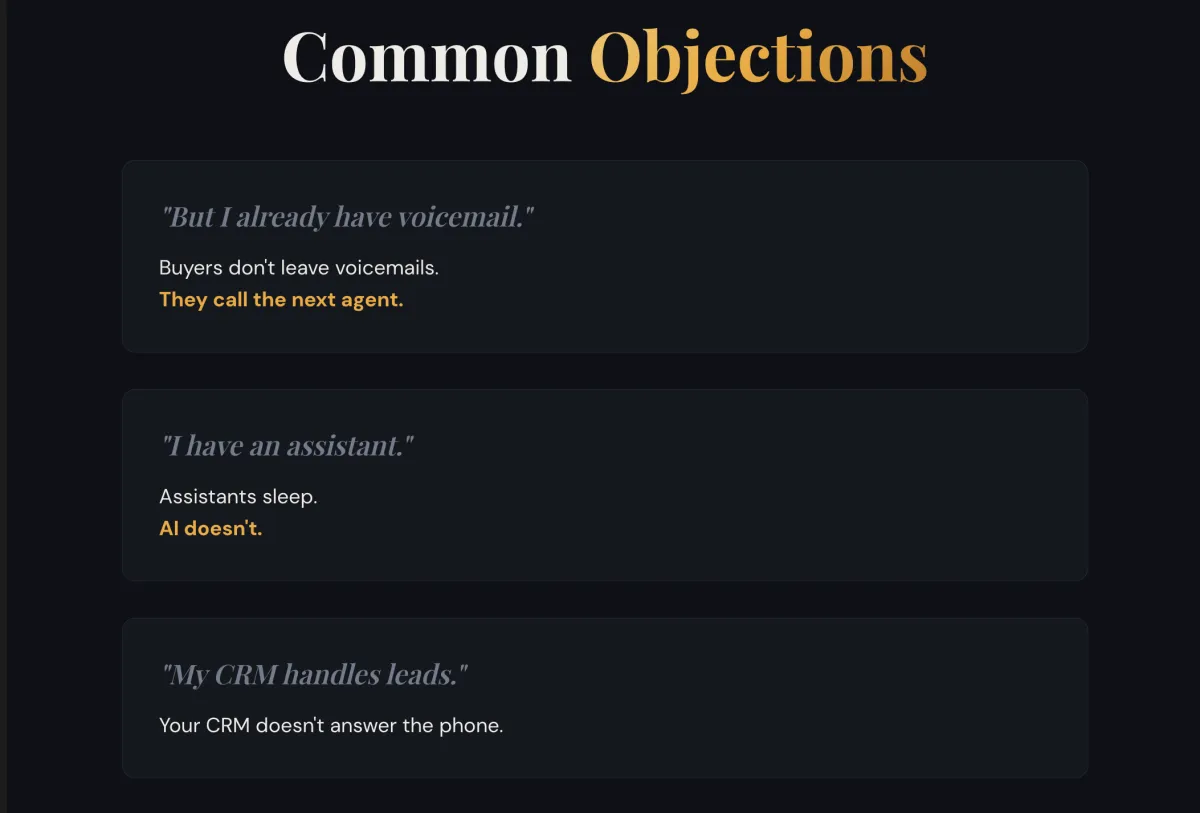Click the voicemail objection card background
1200x813 pixels.
[x=605, y=256]
